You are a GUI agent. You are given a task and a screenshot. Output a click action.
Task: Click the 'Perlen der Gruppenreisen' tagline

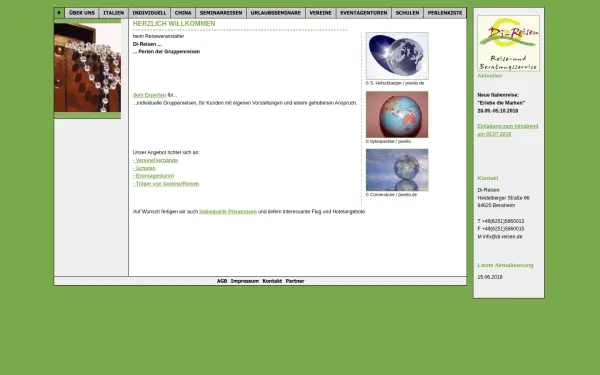pos(166,52)
